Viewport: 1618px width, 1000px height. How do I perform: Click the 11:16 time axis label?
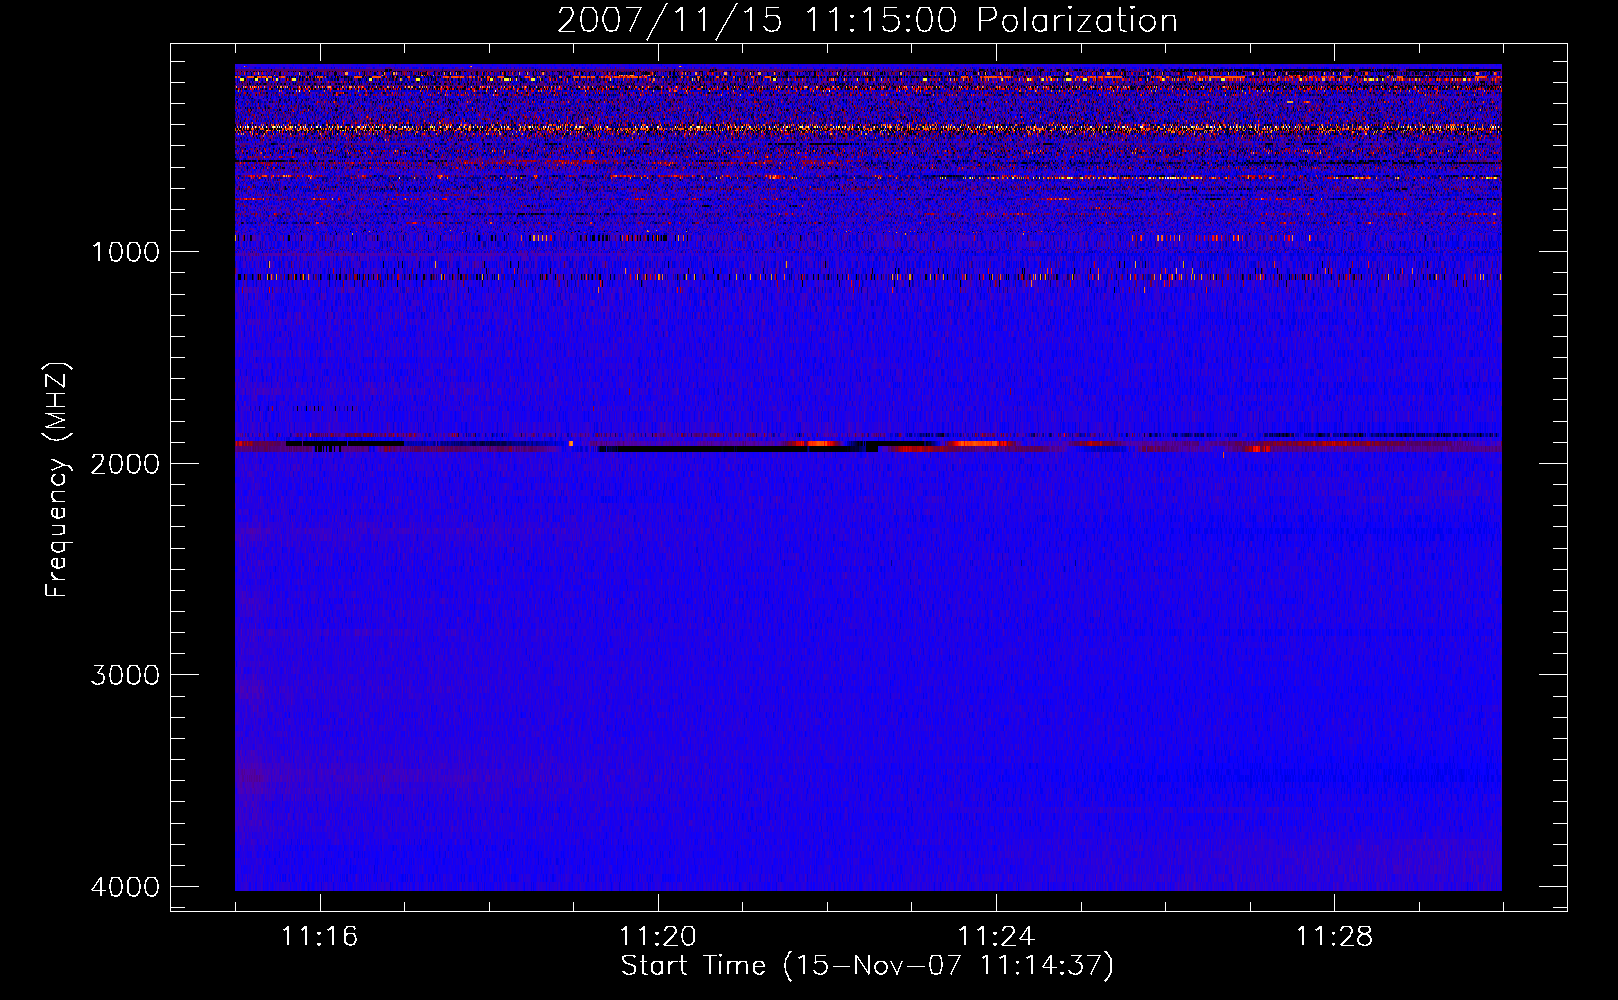319,937
